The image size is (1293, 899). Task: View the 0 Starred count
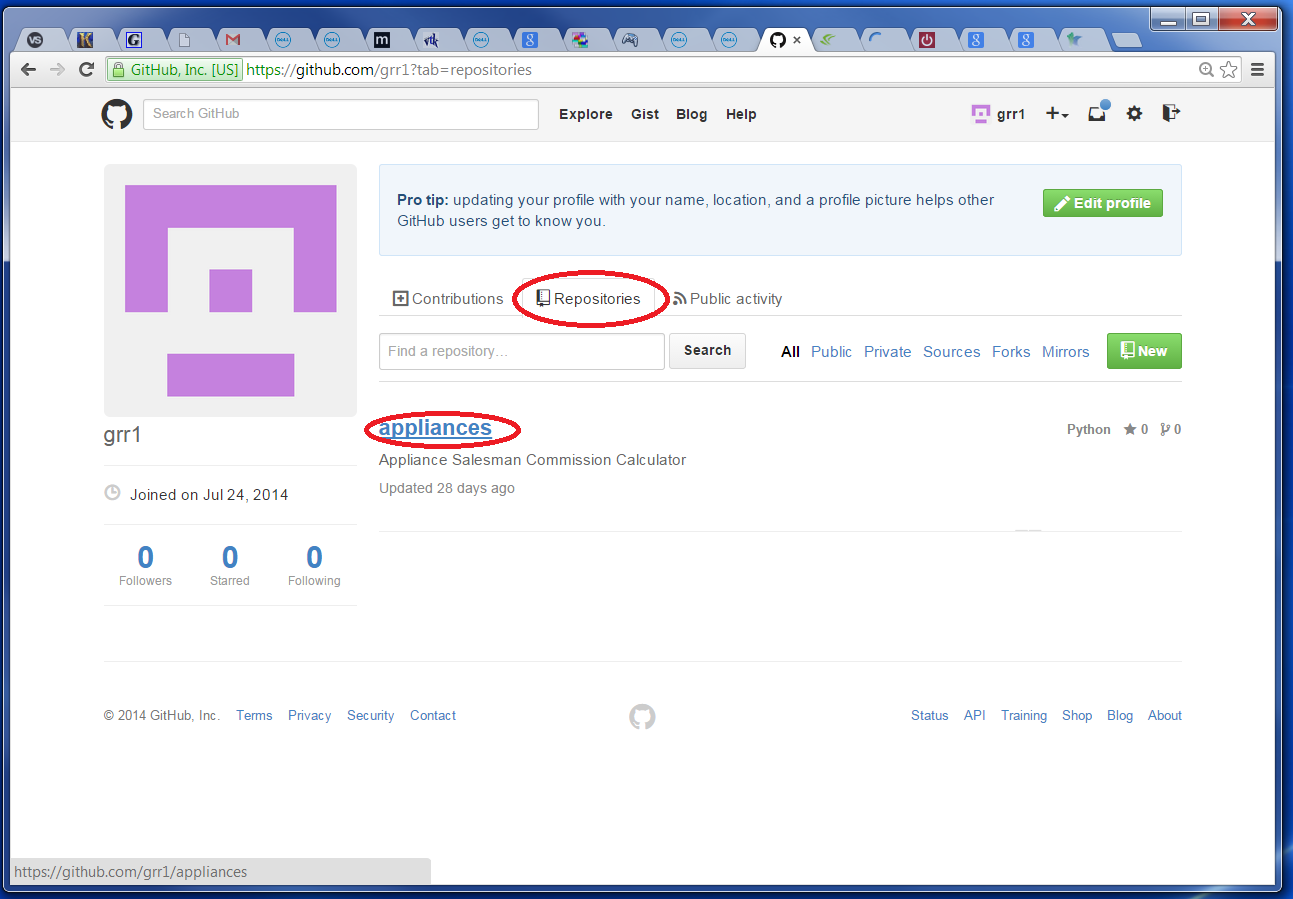230,565
